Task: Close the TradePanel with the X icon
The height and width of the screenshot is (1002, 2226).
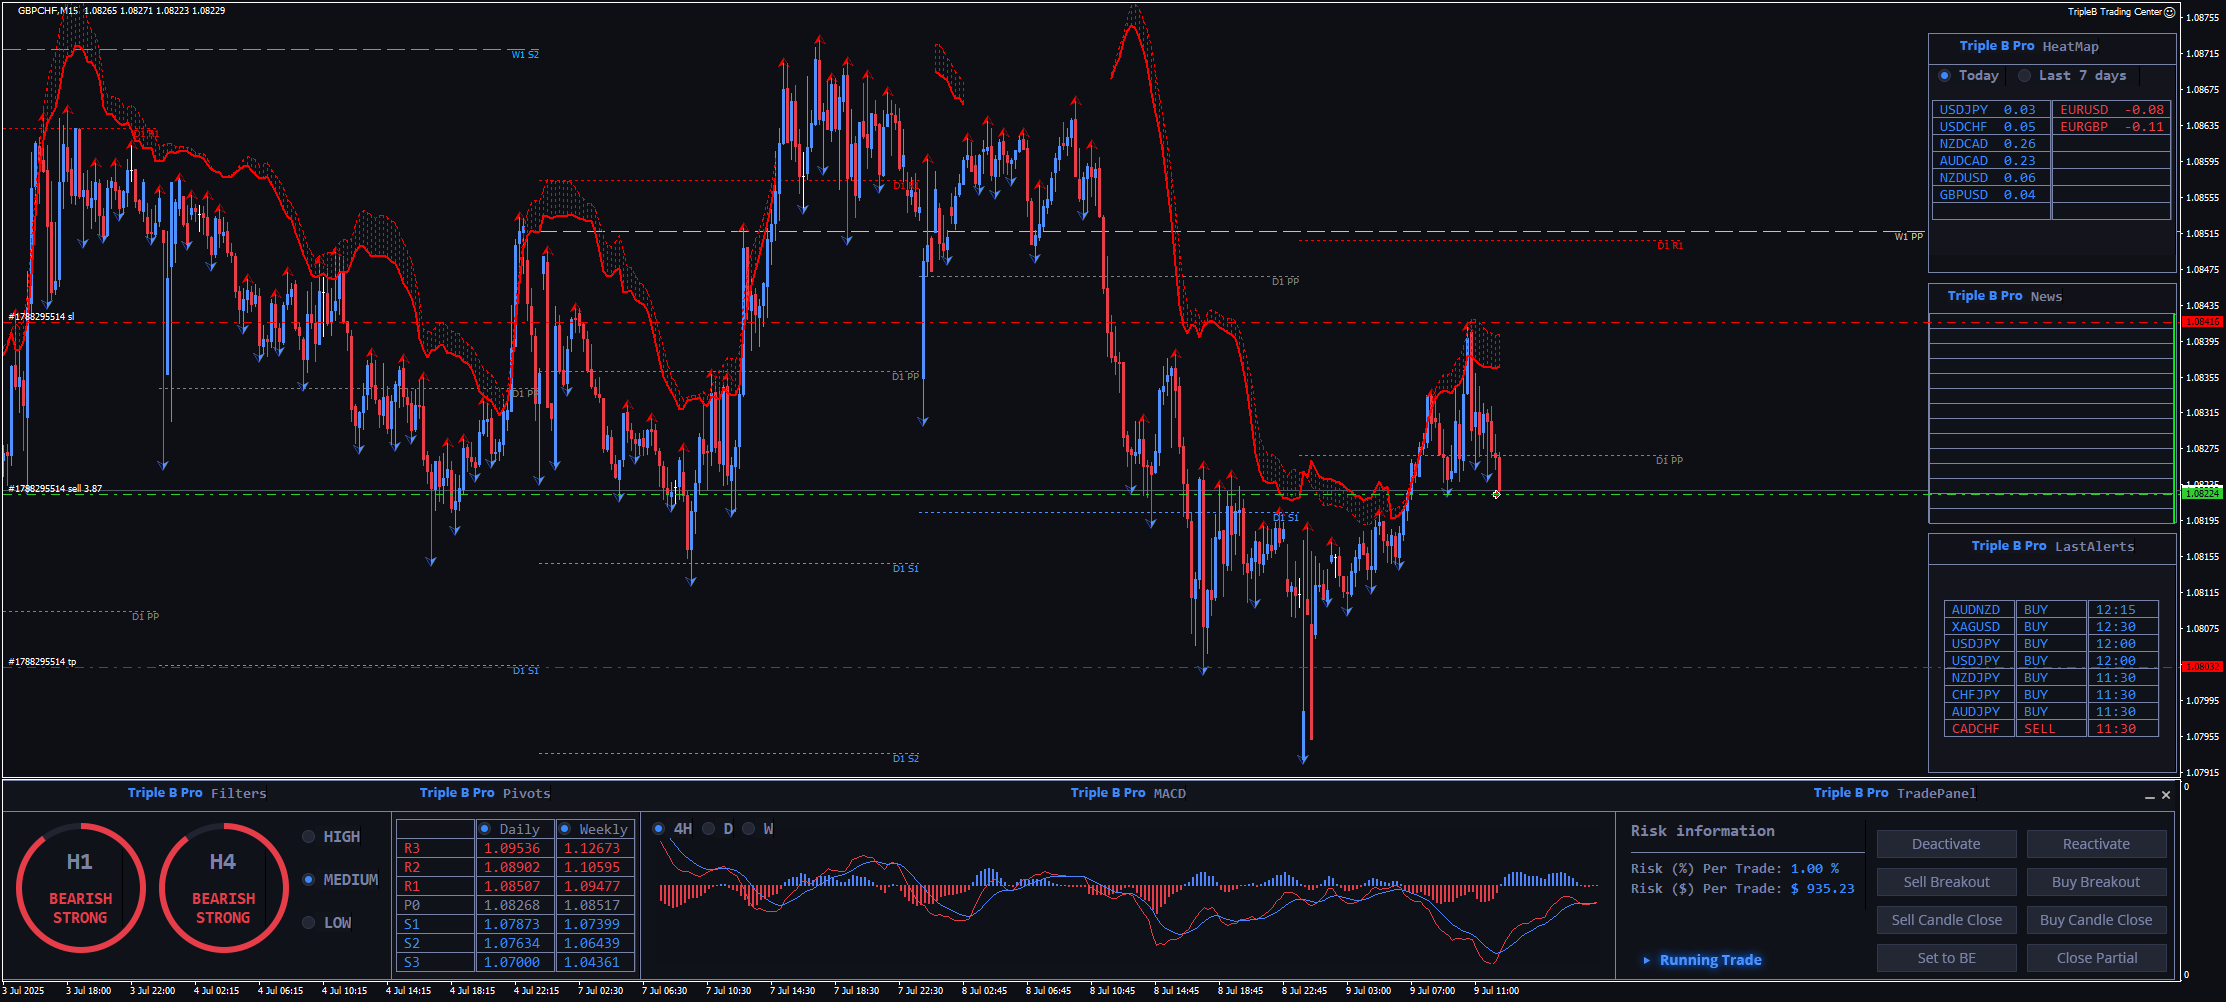Action: [2166, 796]
